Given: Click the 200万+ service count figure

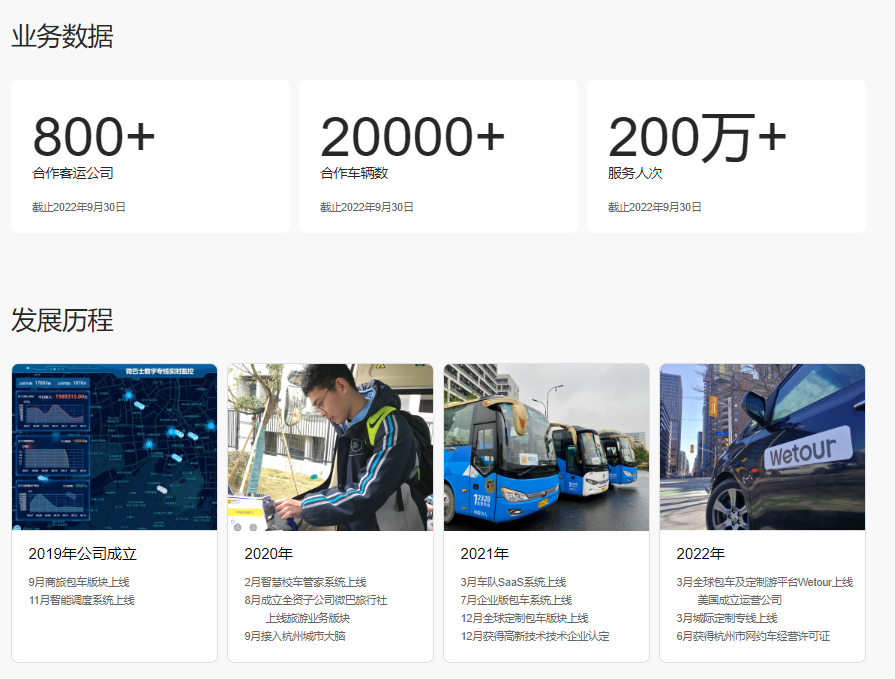Looking at the screenshot, I should pyautogui.click(x=697, y=137).
